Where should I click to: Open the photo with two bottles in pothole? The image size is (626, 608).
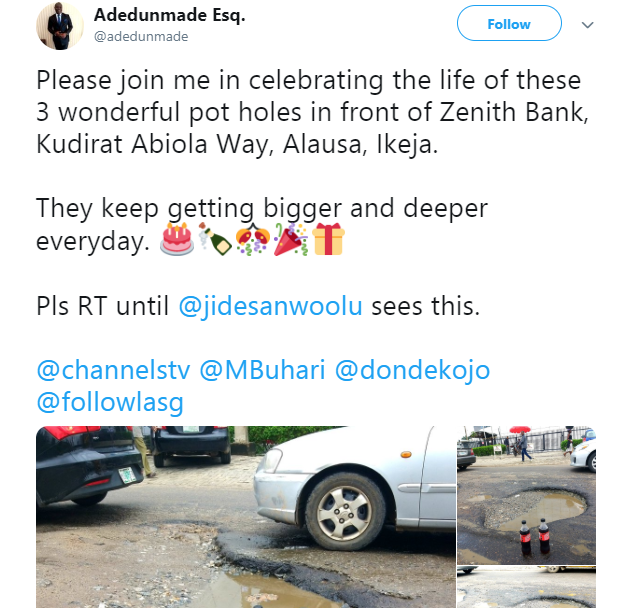pyautogui.click(x=526, y=494)
